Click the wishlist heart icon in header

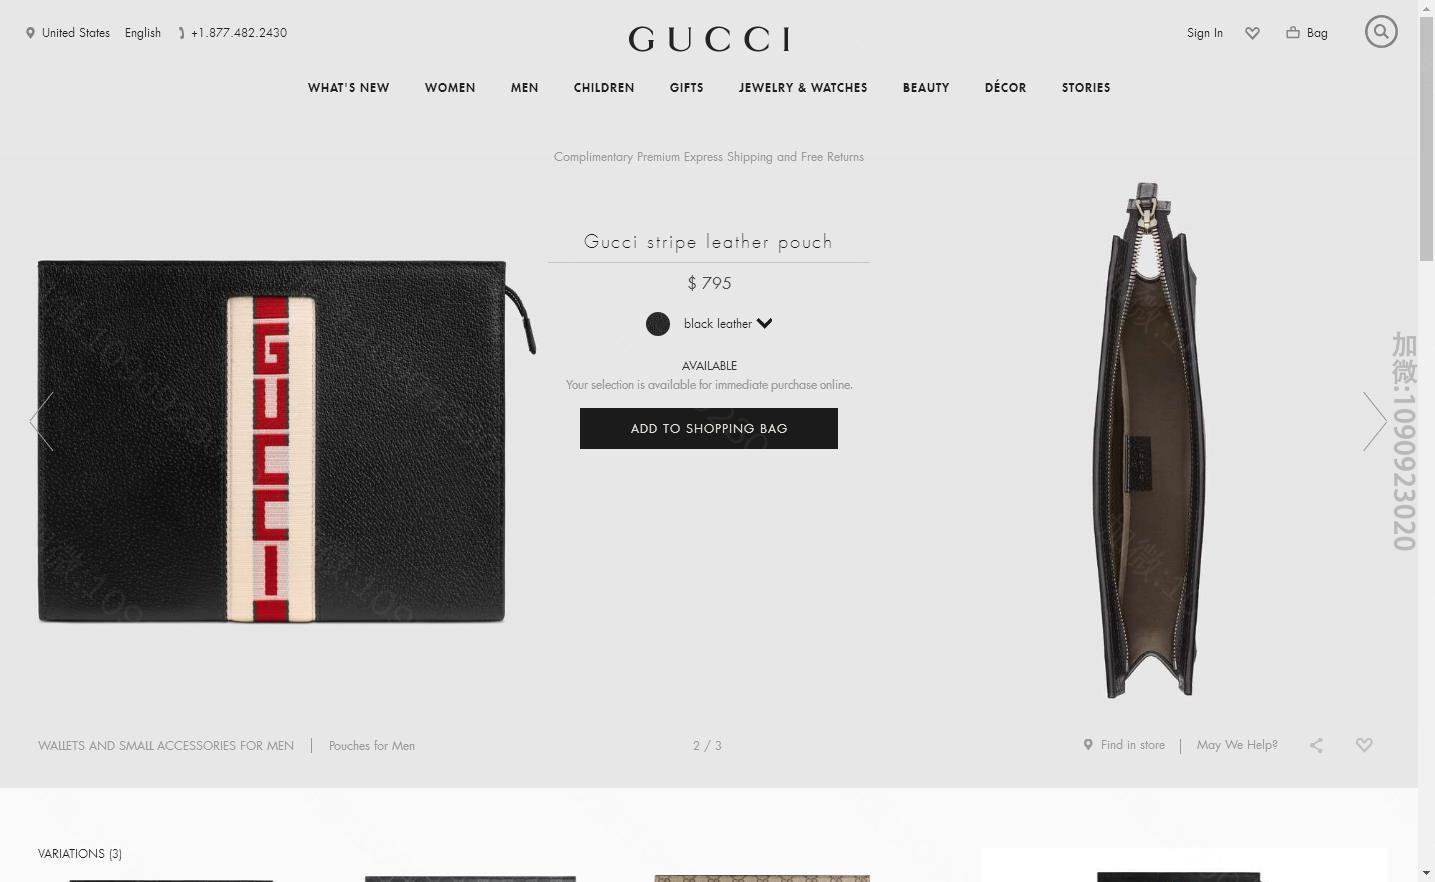point(1252,33)
